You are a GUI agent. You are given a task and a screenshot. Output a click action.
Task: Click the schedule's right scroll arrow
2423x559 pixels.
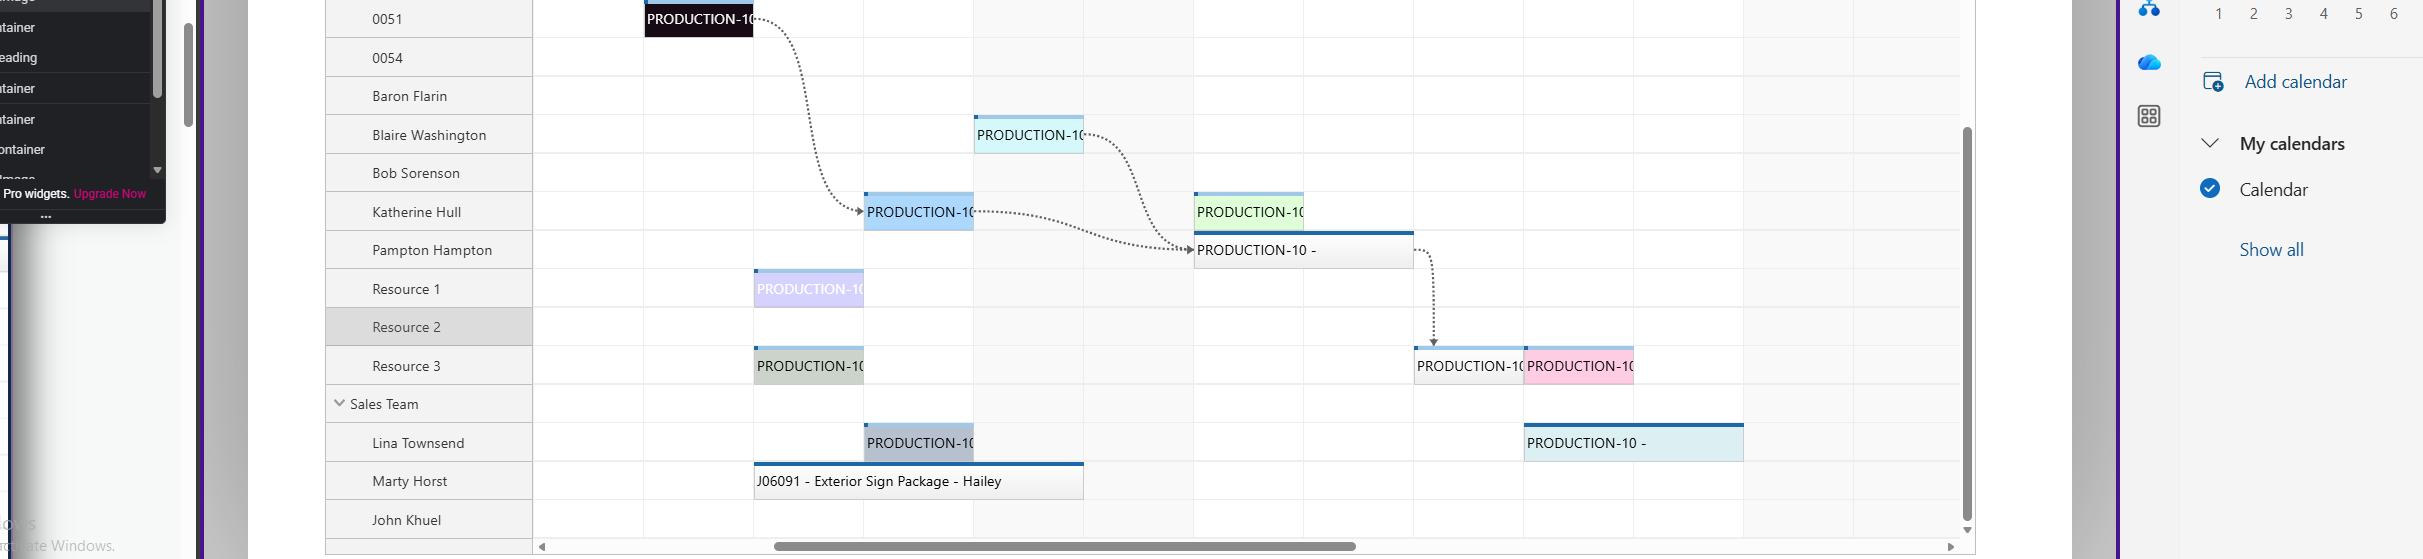1950,547
